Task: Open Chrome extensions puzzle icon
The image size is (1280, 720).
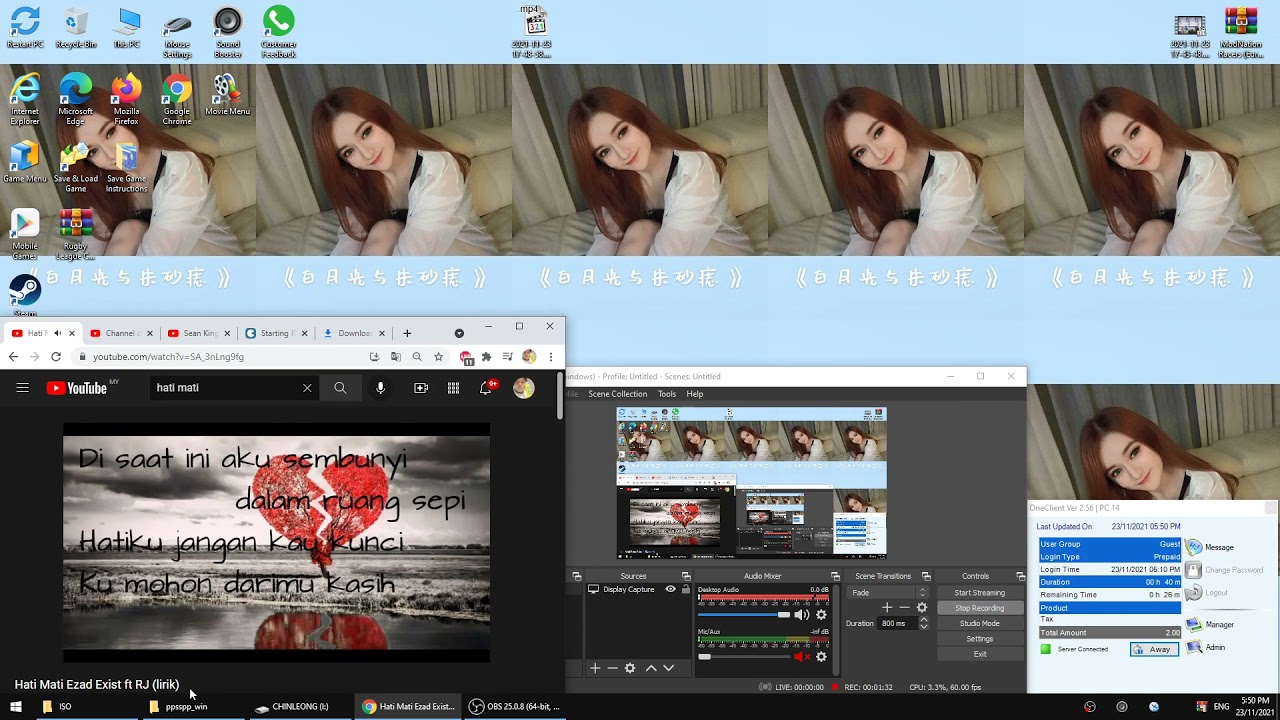Action: click(x=487, y=357)
